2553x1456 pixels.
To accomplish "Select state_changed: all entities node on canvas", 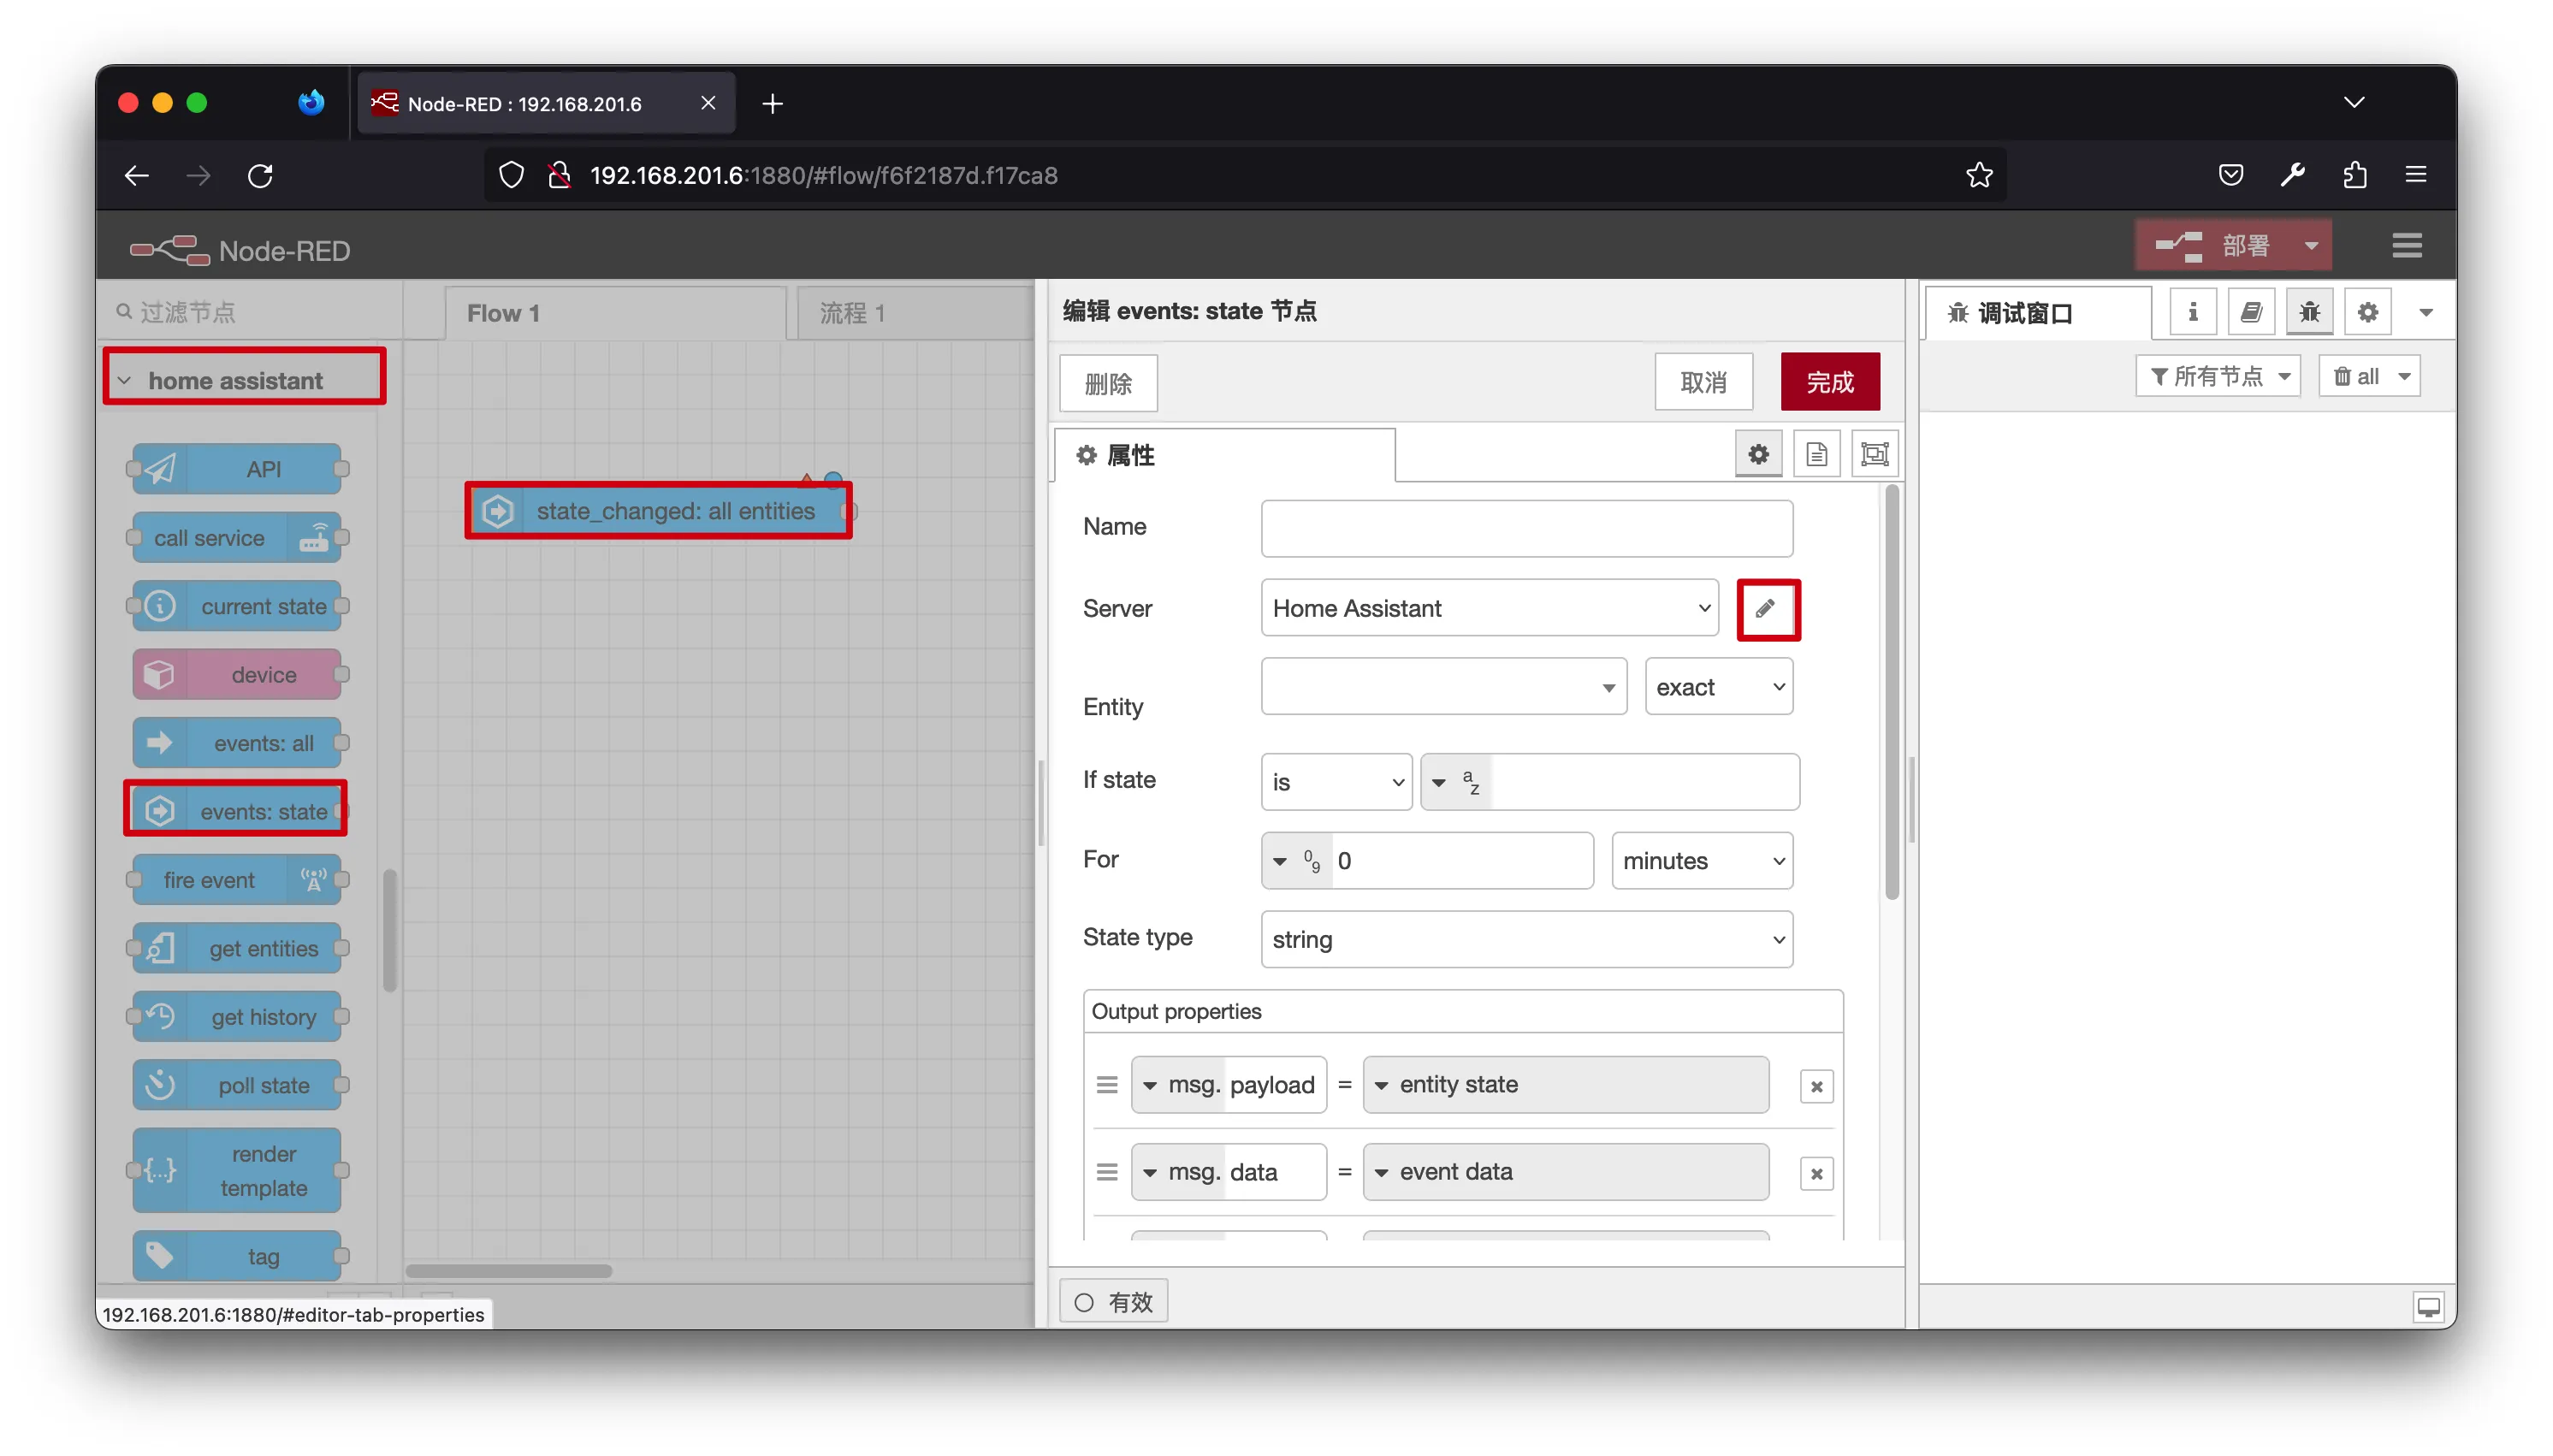I will (660, 511).
